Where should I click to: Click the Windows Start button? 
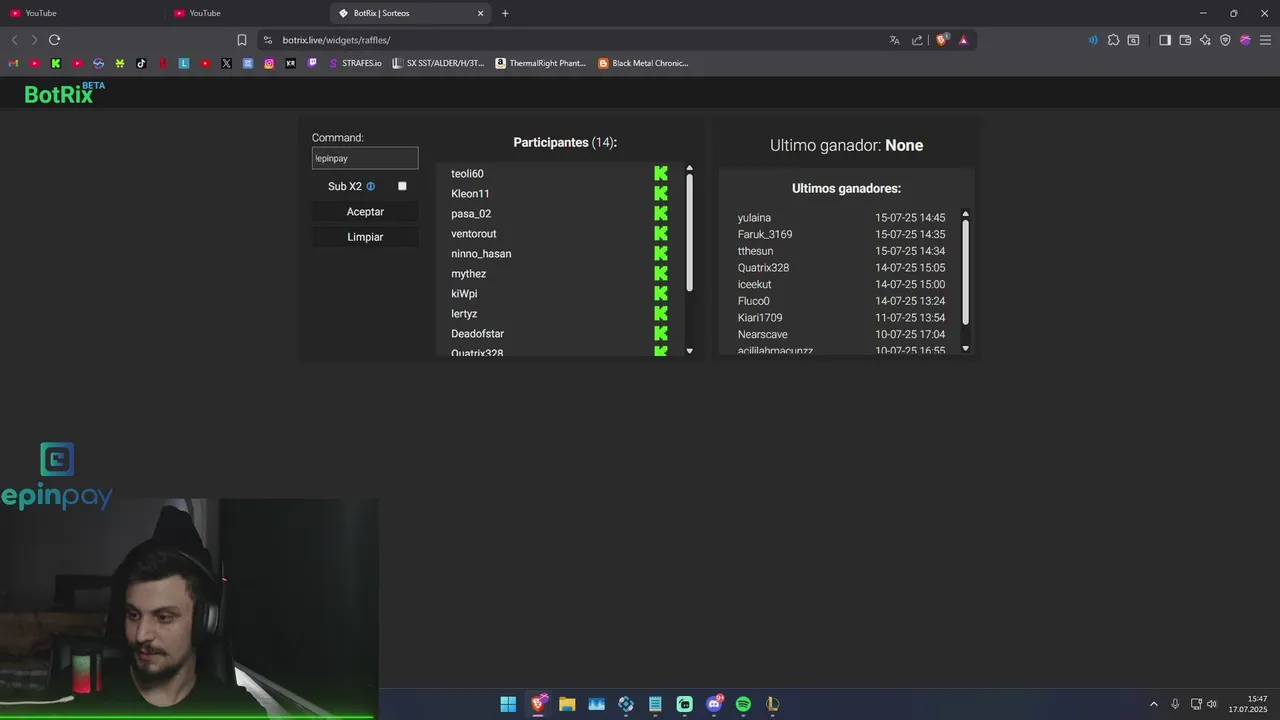[508, 704]
